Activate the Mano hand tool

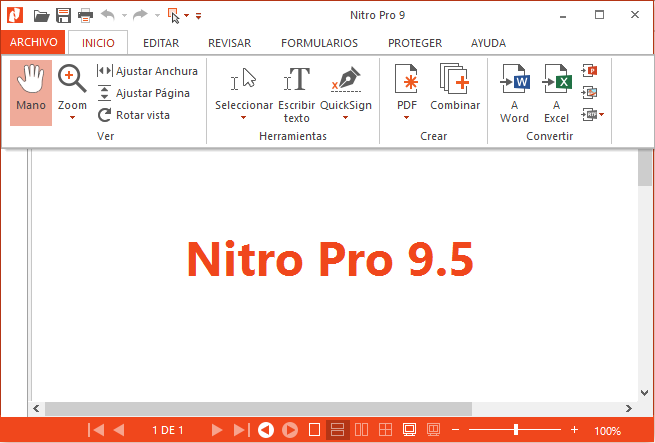click(31, 93)
